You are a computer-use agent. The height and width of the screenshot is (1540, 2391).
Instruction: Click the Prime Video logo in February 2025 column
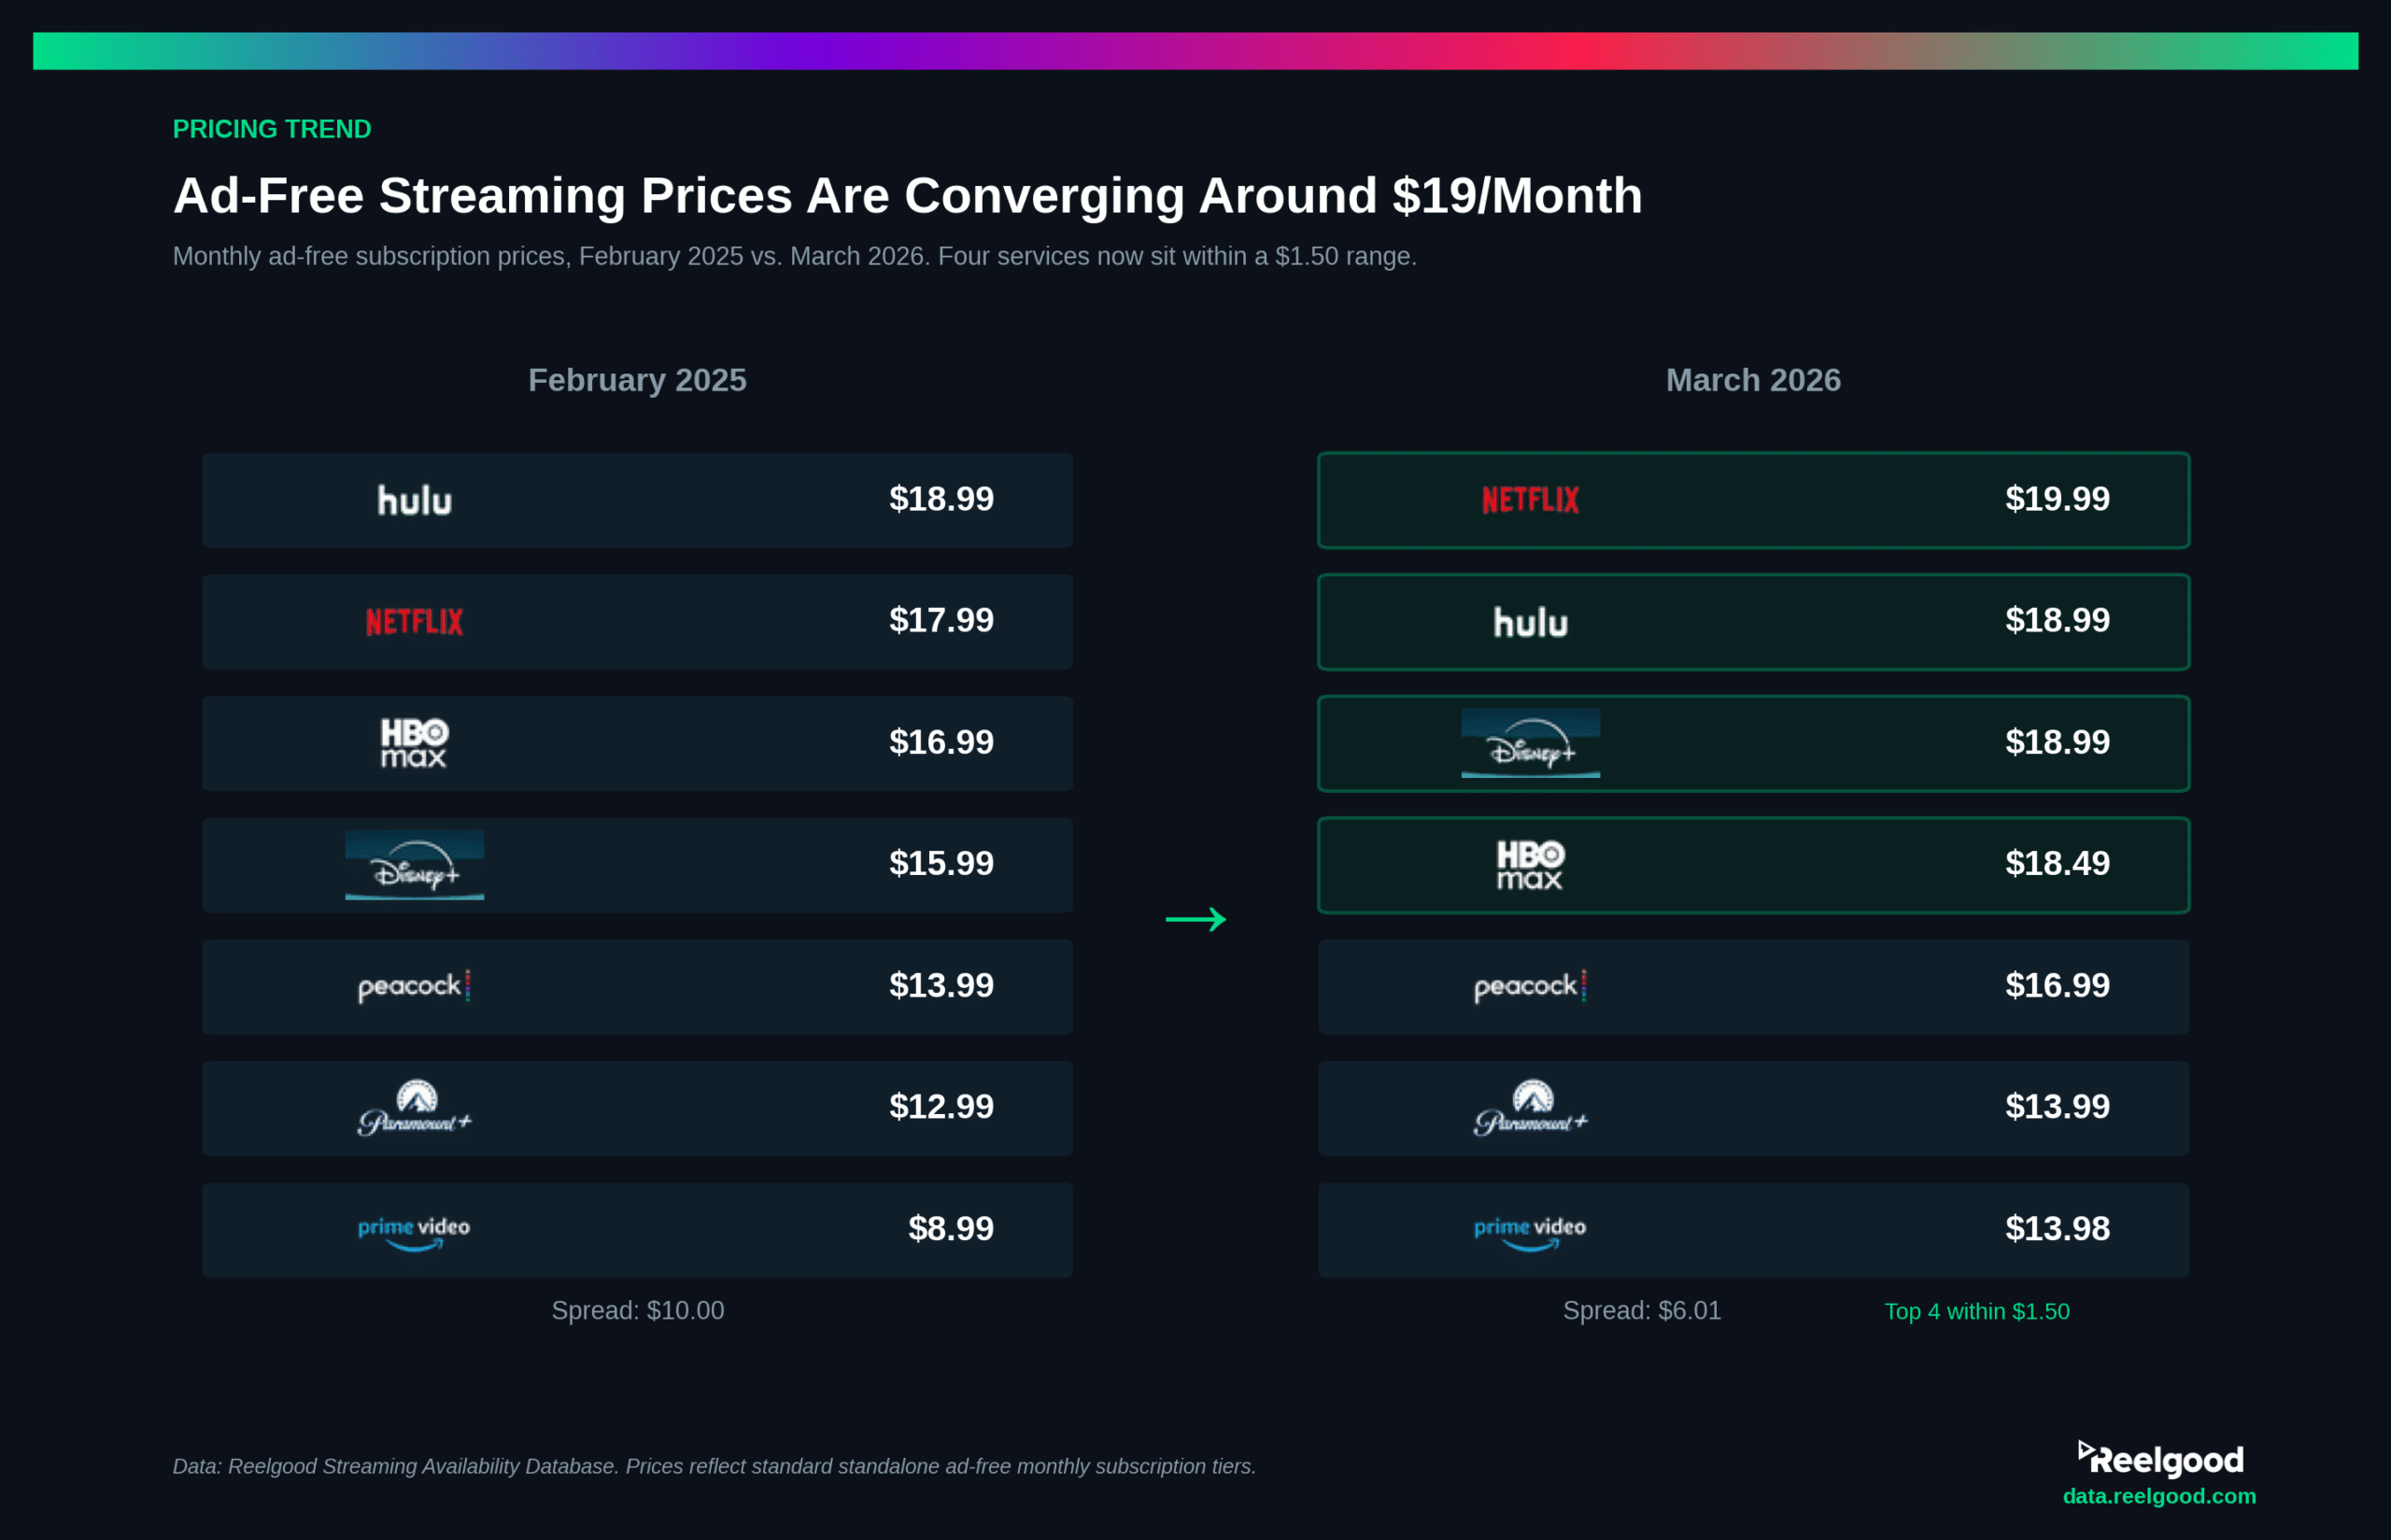point(413,1229)
